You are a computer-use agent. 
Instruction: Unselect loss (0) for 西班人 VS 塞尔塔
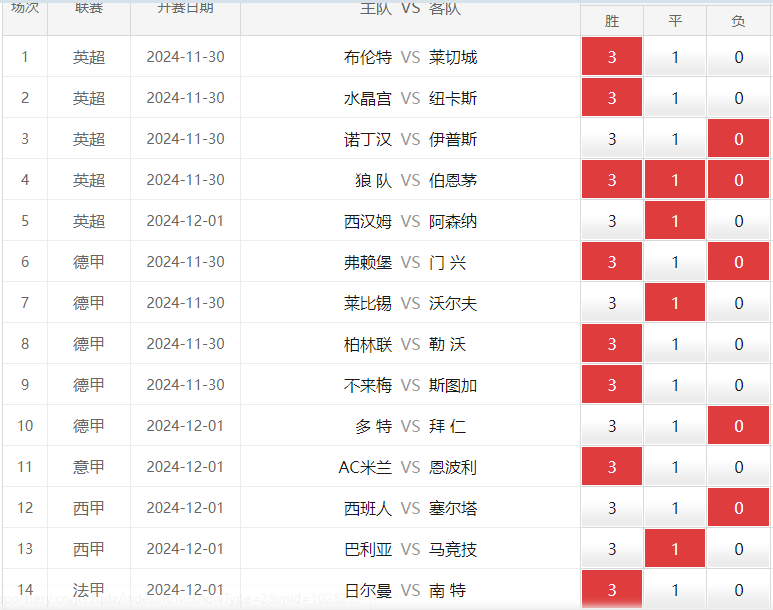point(738,506)
